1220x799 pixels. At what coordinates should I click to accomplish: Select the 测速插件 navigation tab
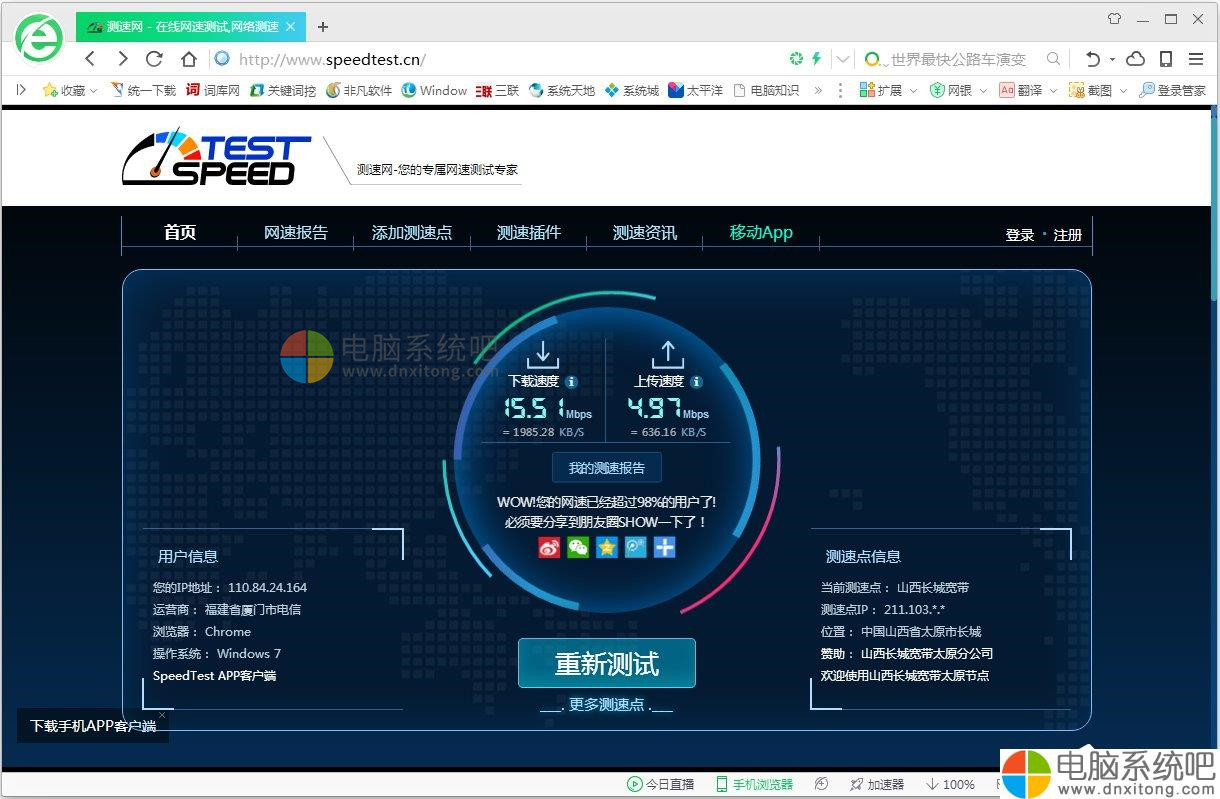click(x=529, y=232)
